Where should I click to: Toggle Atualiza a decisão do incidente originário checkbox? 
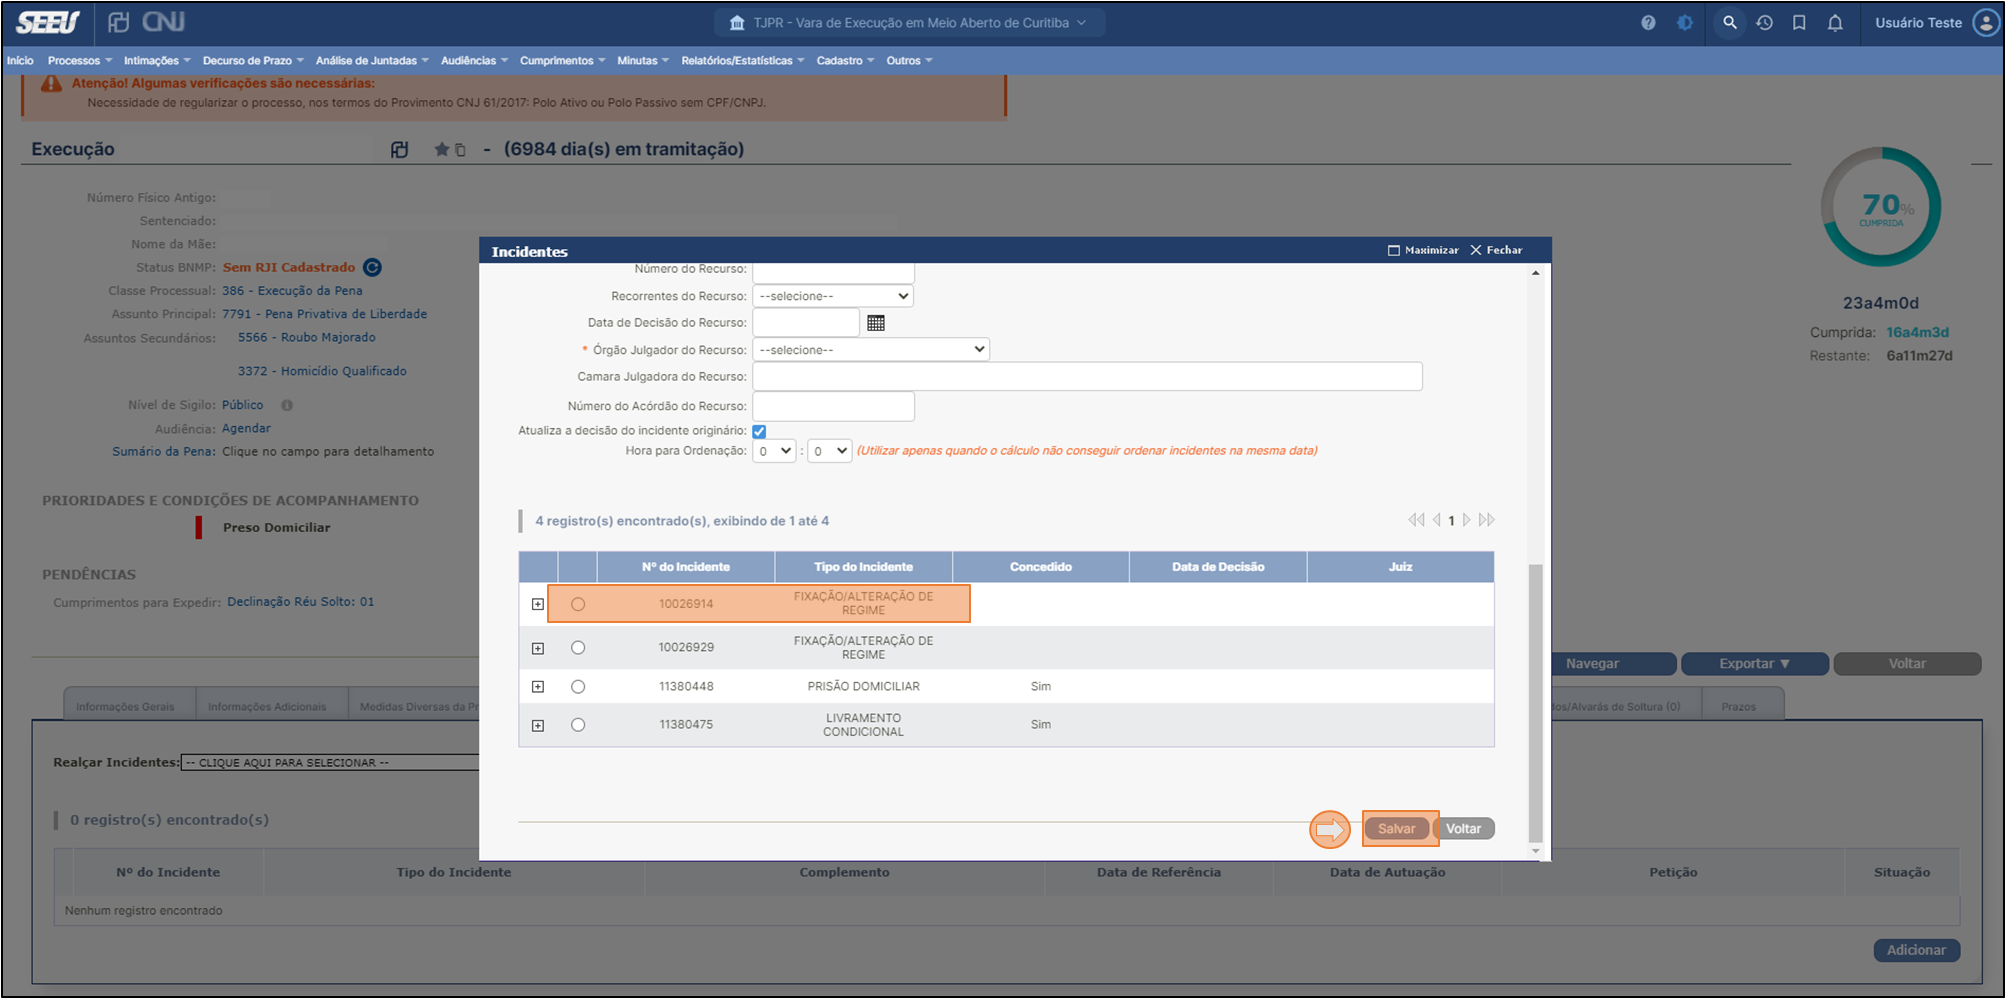point(759,432)
